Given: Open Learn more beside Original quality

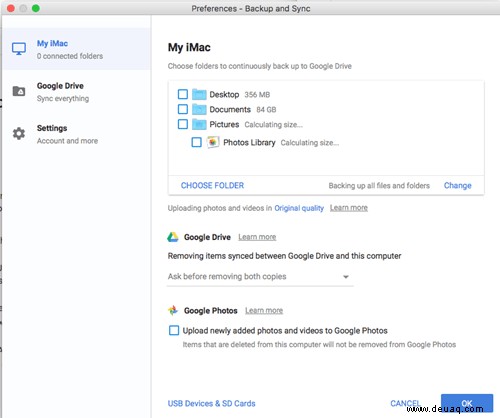Looking at the screenshot, I should click(349, 208).
